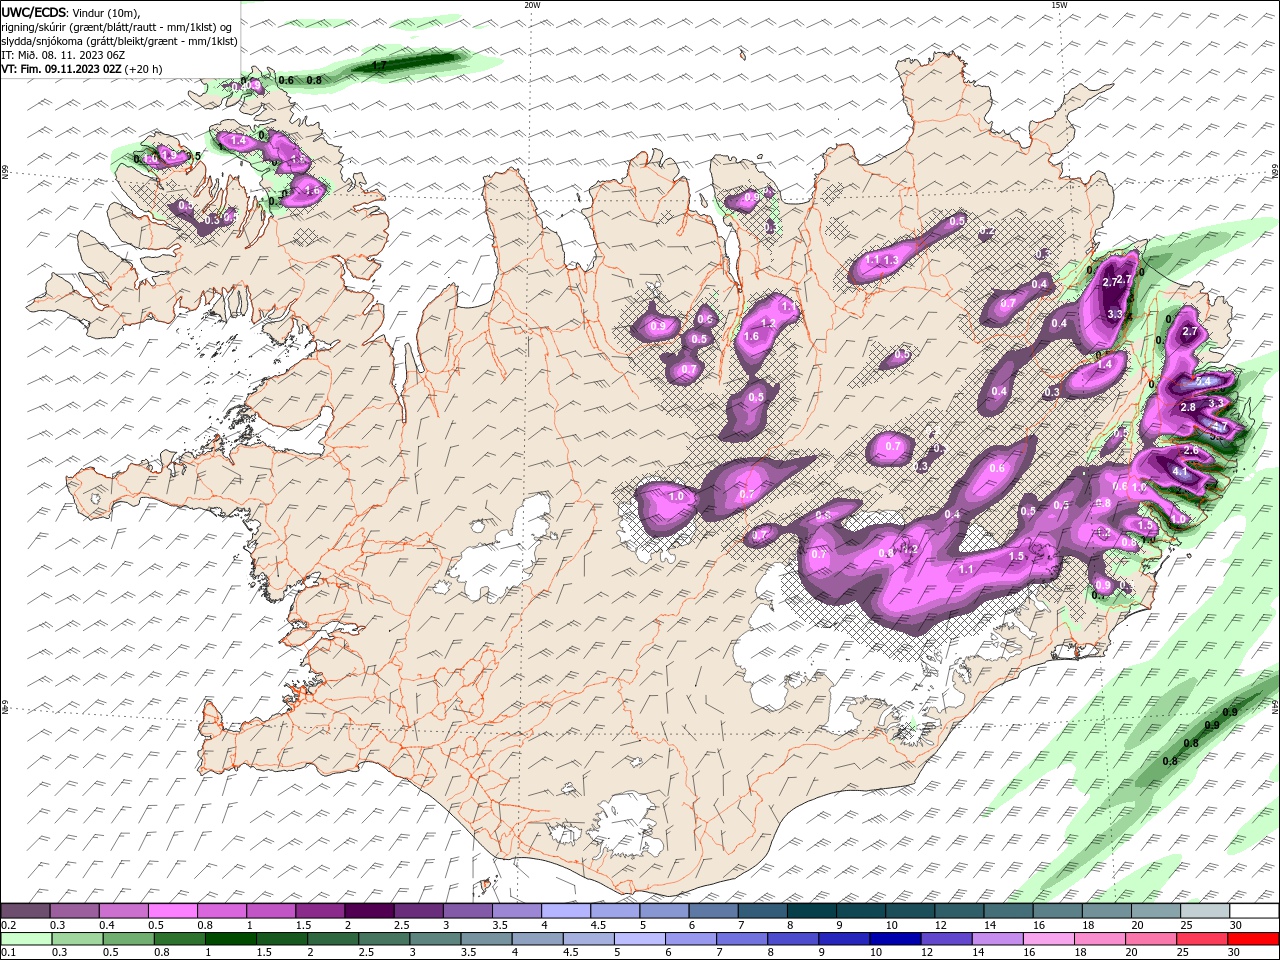
Task: Select upper snow scale swatch labeled 7
Action: click(763, 911)
